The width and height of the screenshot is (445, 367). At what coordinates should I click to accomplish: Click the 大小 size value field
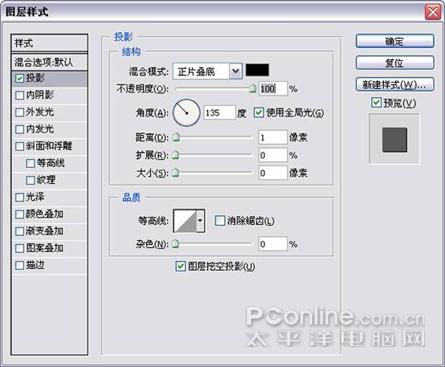[x=273, y=173]
